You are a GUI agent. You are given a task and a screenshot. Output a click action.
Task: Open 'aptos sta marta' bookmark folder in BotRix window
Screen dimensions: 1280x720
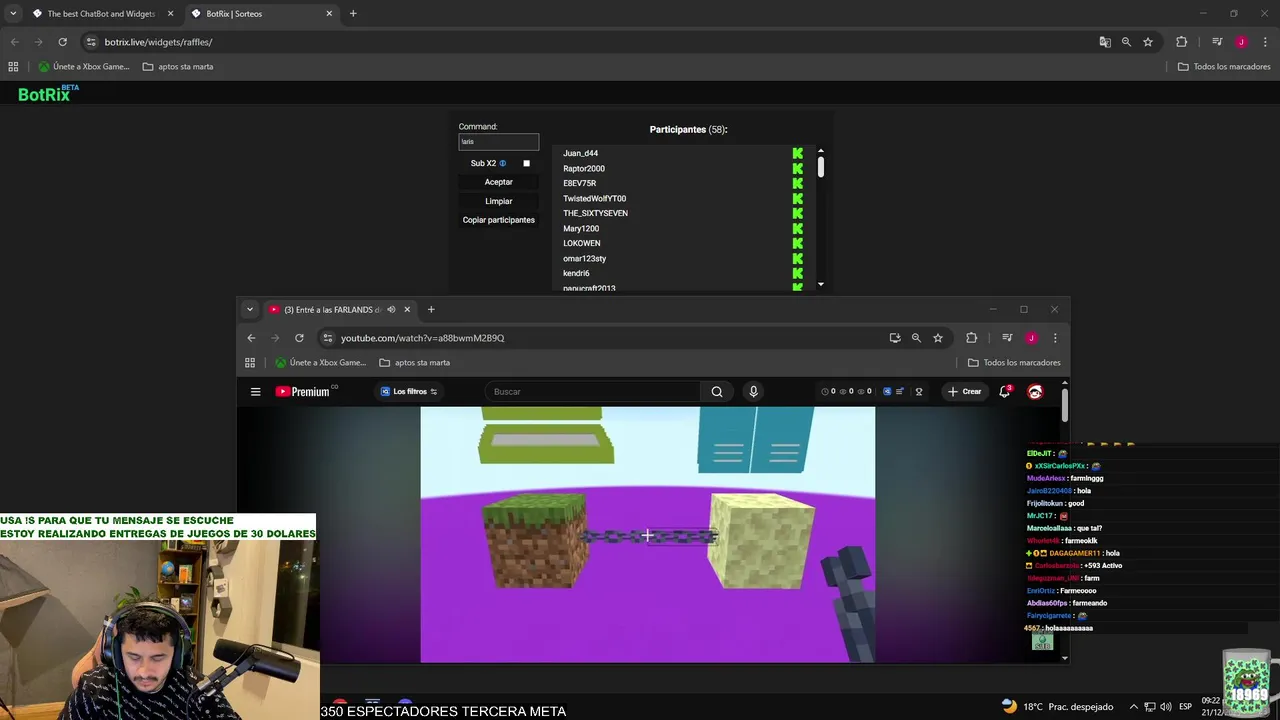[x=178, y=67]
